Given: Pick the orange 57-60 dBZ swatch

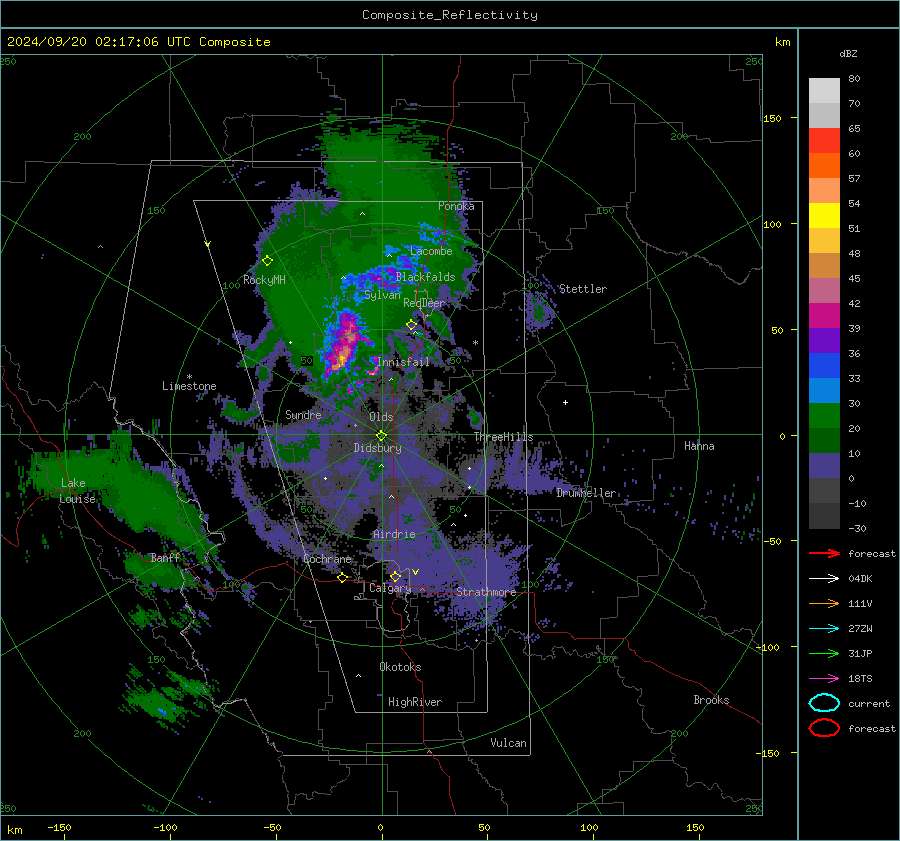Looking at the screenshot, I should tap(824, 166).
